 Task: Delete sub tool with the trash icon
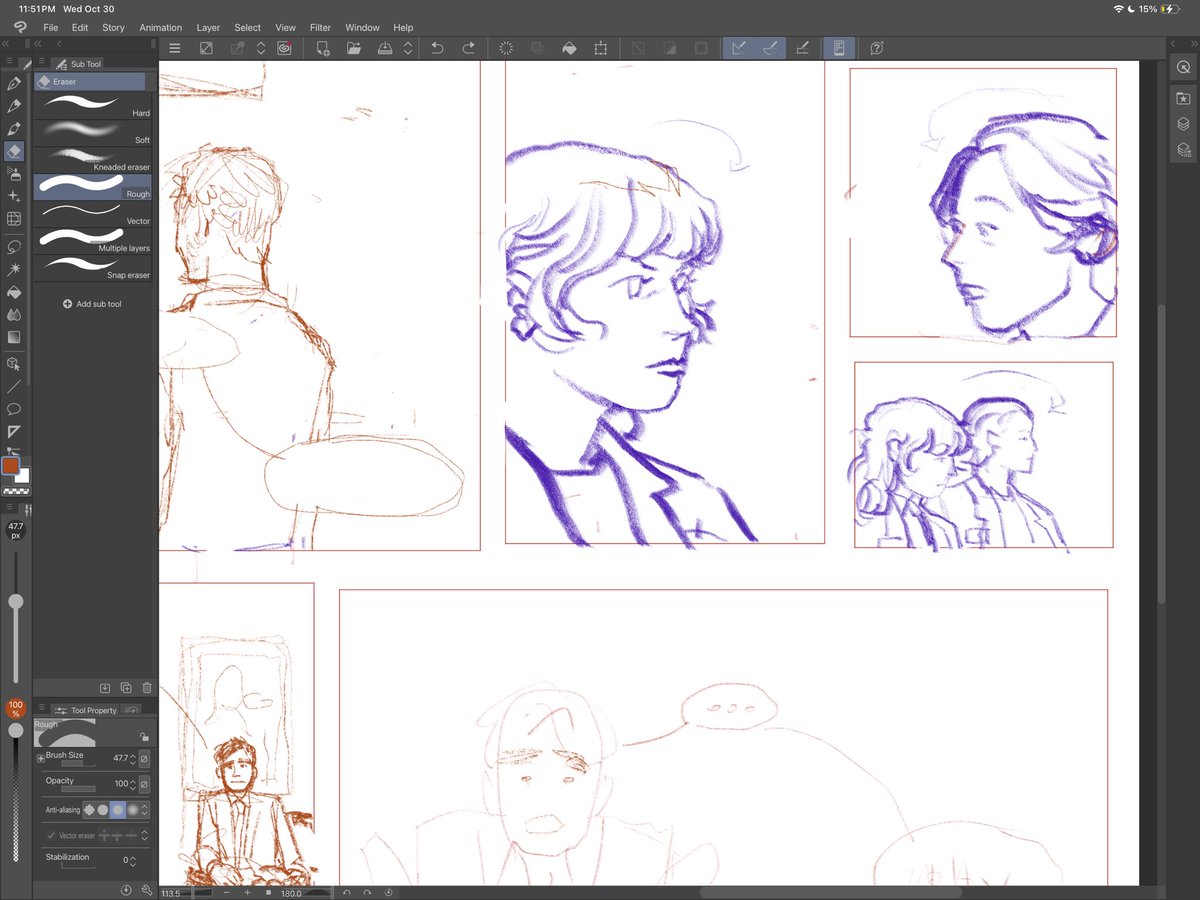pos(147,688)
